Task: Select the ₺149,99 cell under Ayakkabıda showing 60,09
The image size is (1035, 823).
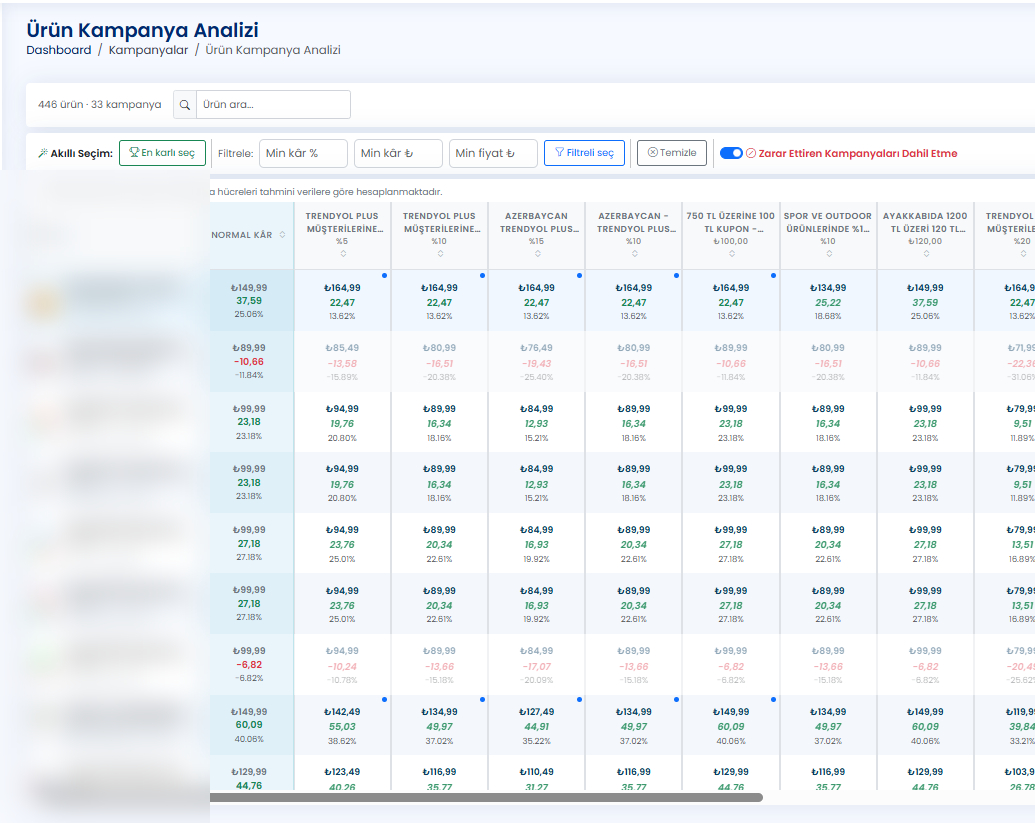Action: 925,725
